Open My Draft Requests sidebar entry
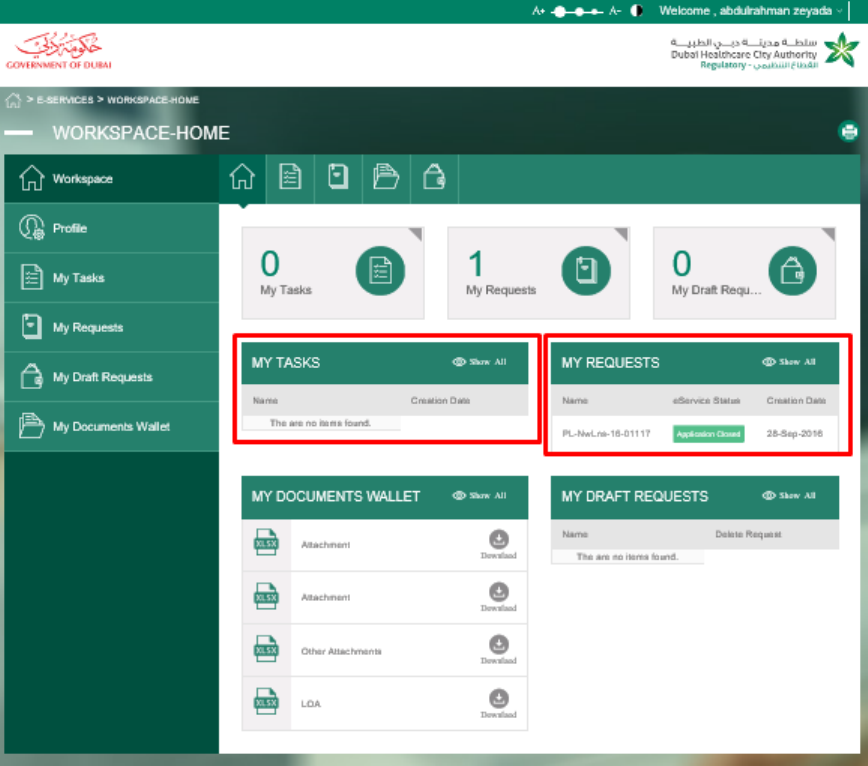This screenshot has height=766, width=868. 111,377
